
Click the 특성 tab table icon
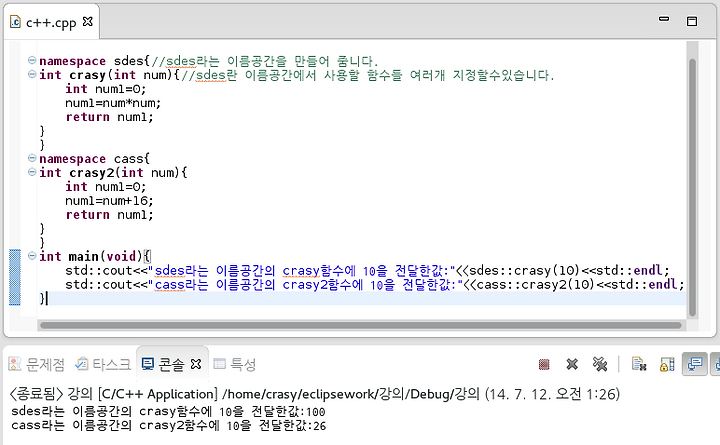(x=220, y=364)
